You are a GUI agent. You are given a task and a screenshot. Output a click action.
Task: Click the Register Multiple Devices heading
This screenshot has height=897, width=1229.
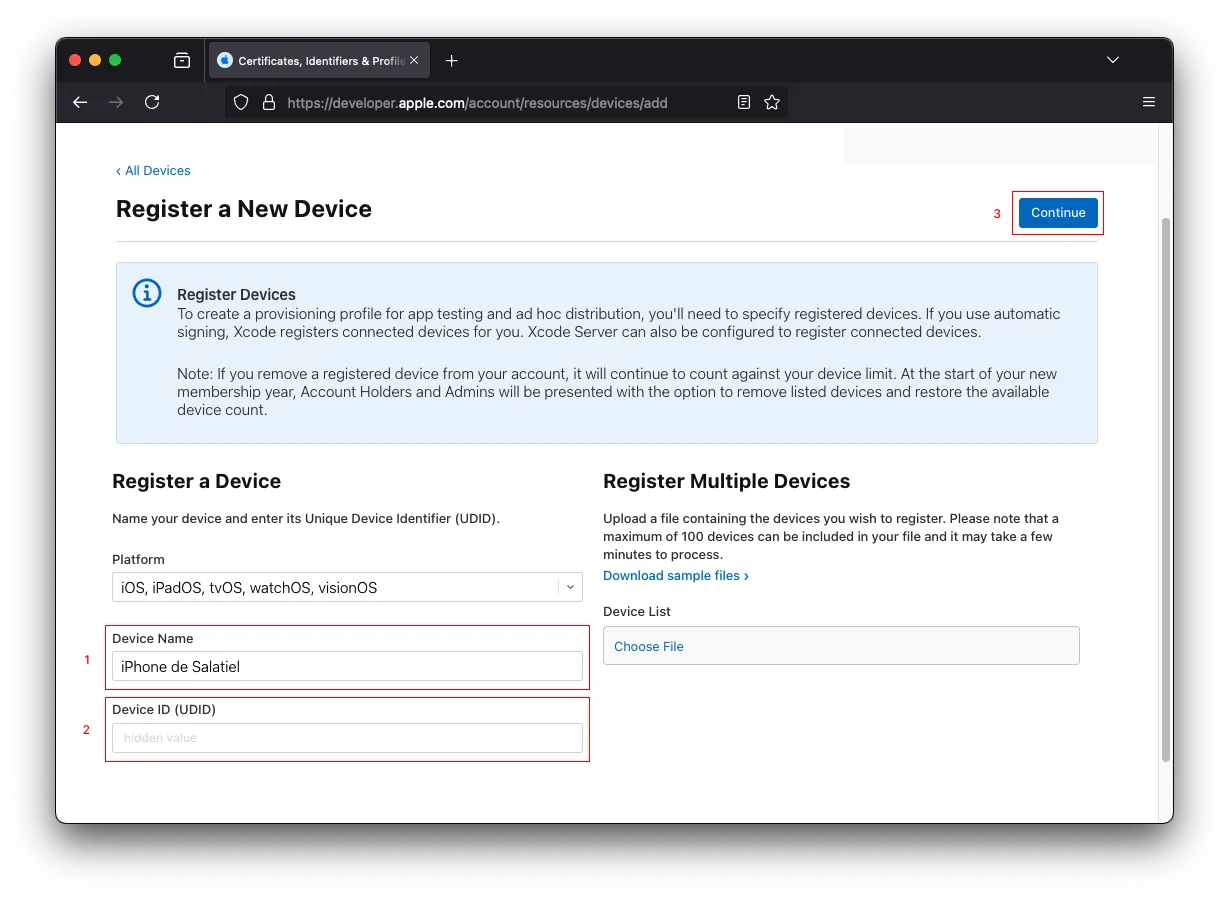(x=727, y=481)
